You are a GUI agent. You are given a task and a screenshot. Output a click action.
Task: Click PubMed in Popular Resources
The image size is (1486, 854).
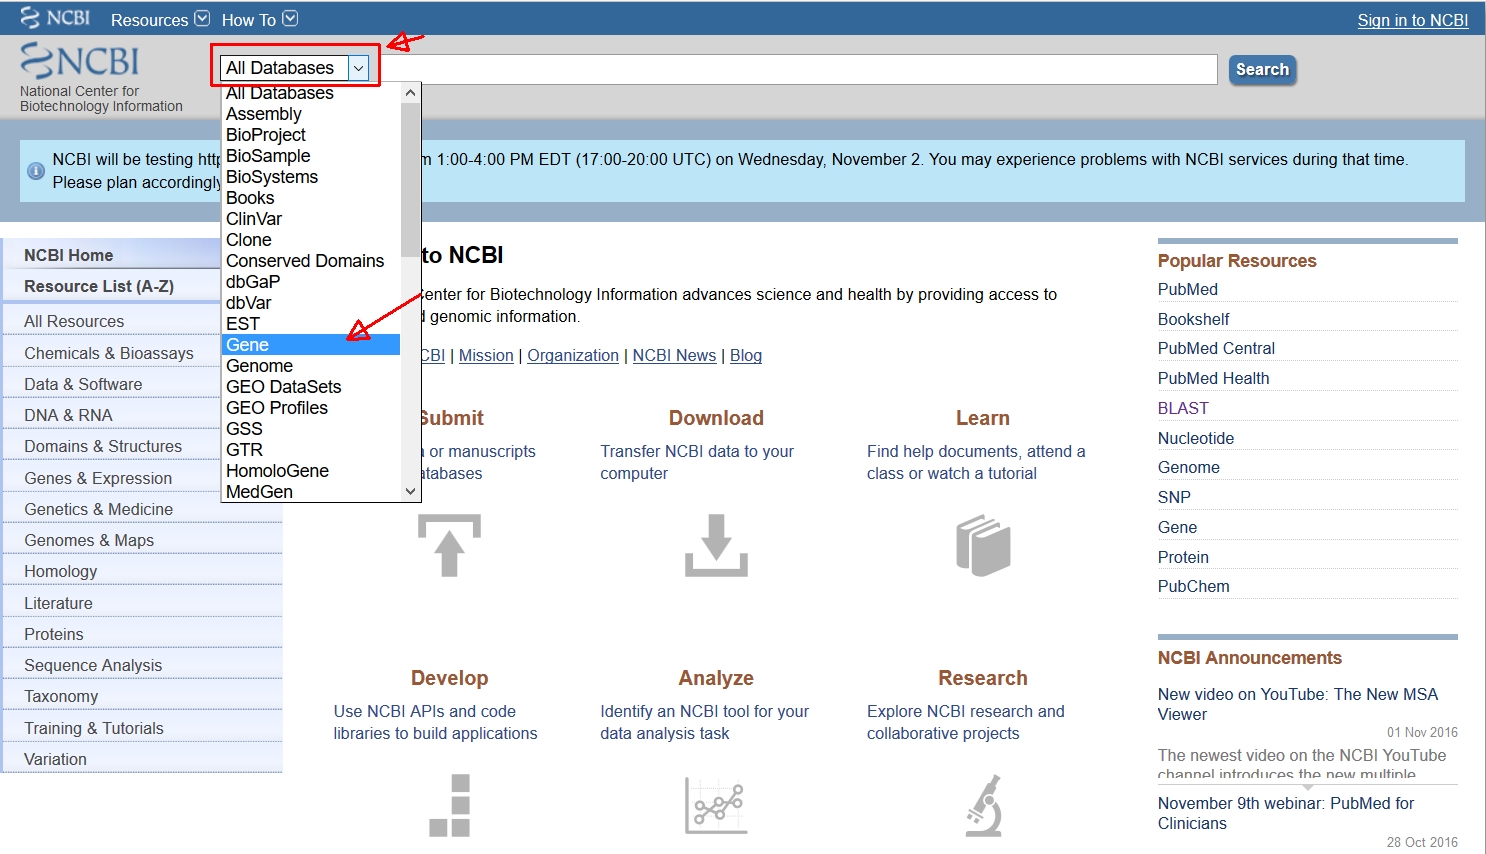1188,289
